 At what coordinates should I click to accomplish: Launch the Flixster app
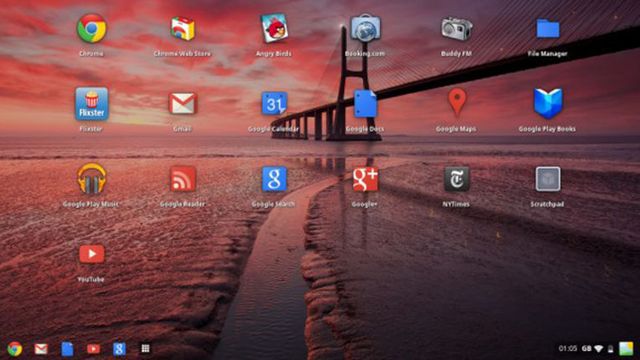91,104
